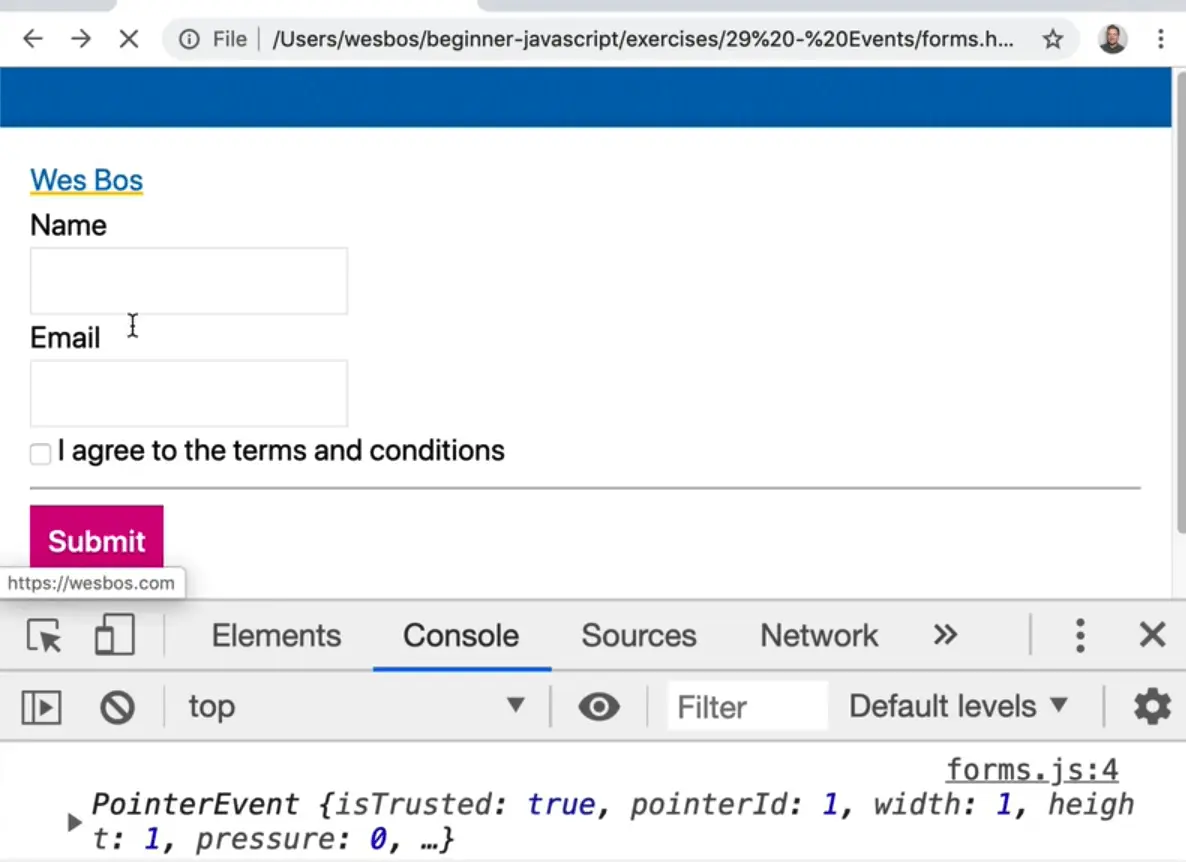Viewport: 1186px width, 862px height.
Task: Open the Default levels dropdown
Action: coord(958,706)
